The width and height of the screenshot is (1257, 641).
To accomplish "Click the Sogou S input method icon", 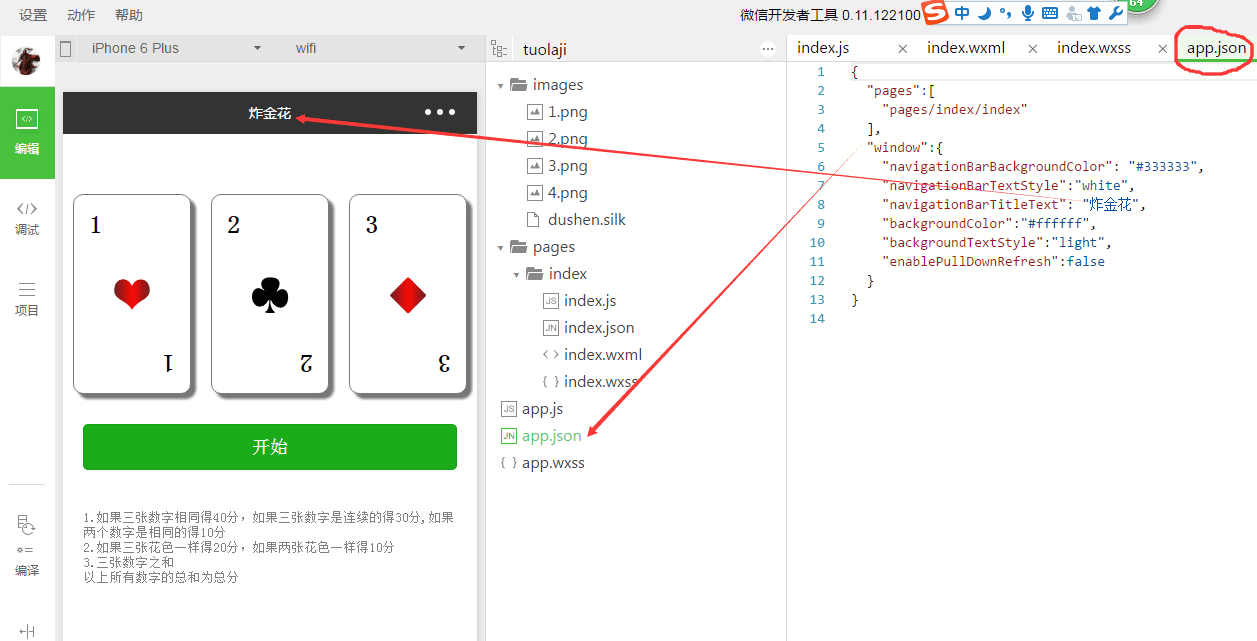I will 935,13.
